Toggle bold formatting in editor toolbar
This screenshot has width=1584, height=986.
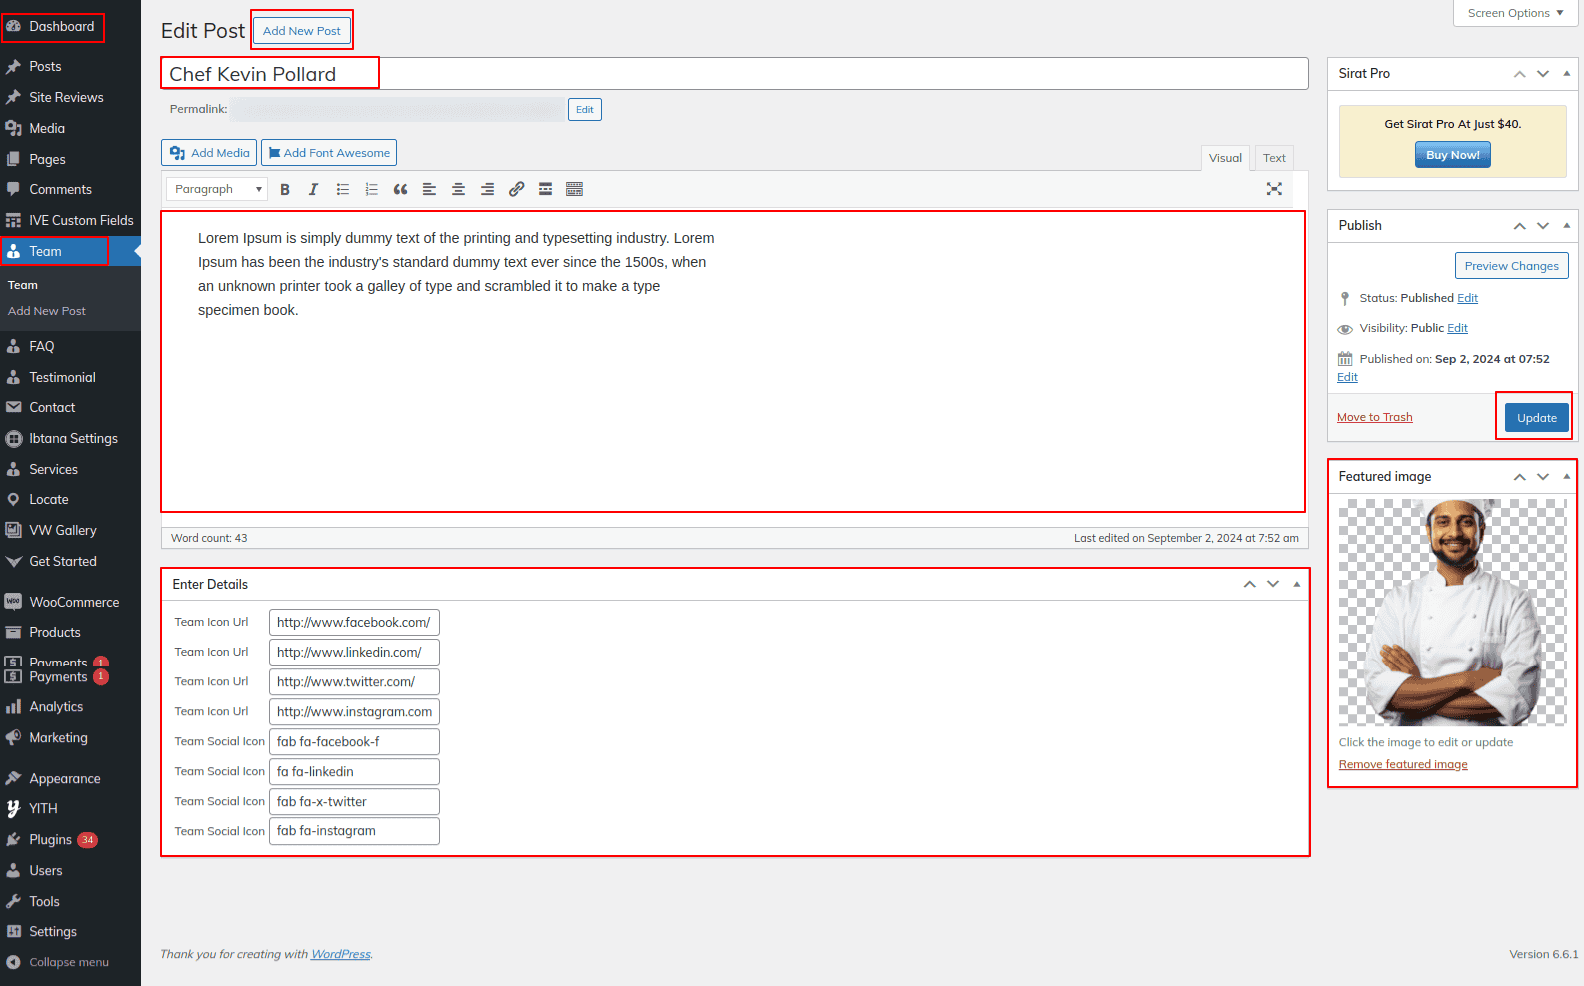[285, 189]
